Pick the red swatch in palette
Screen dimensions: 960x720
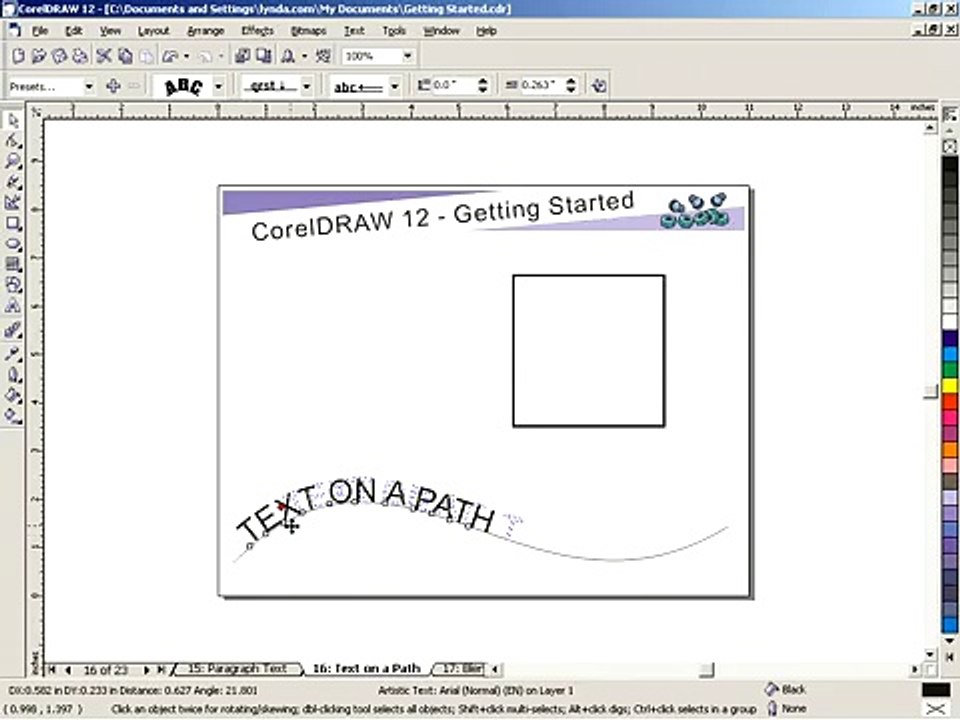[x=950, y=402]
